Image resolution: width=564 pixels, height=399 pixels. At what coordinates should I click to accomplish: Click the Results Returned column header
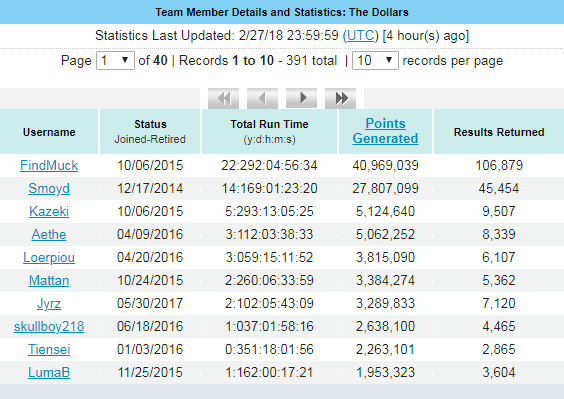click(499, 132)
